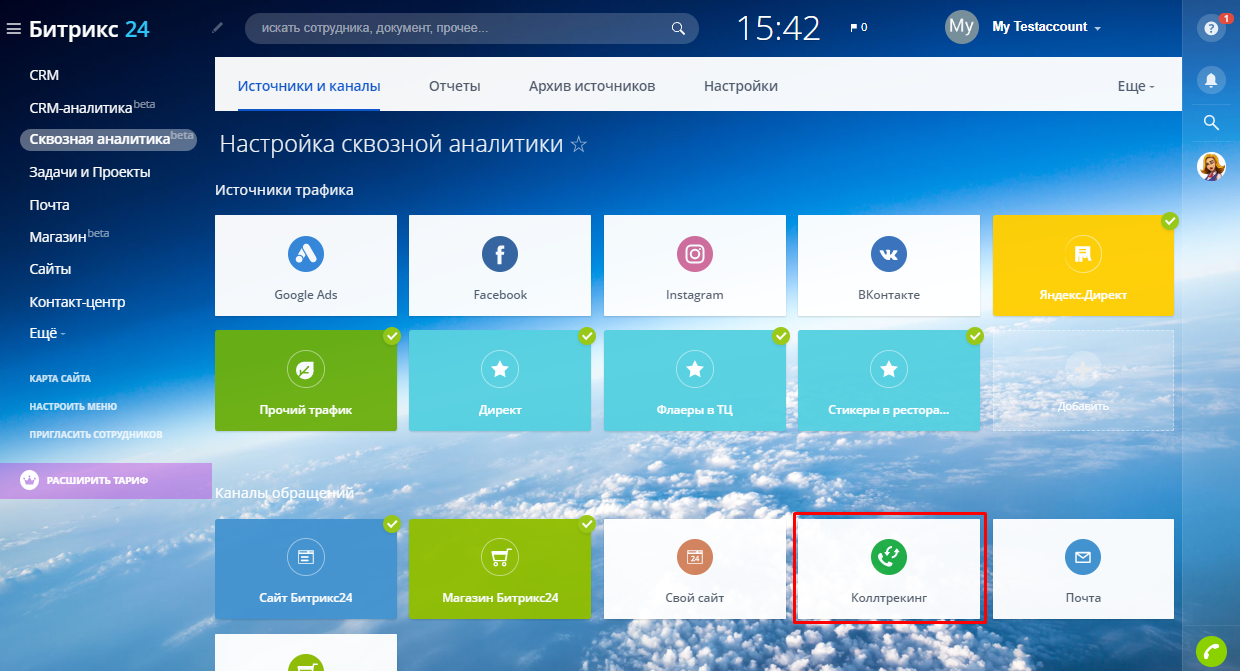Click the Источники трафика section heading
1240x671 pixels.
284,189
